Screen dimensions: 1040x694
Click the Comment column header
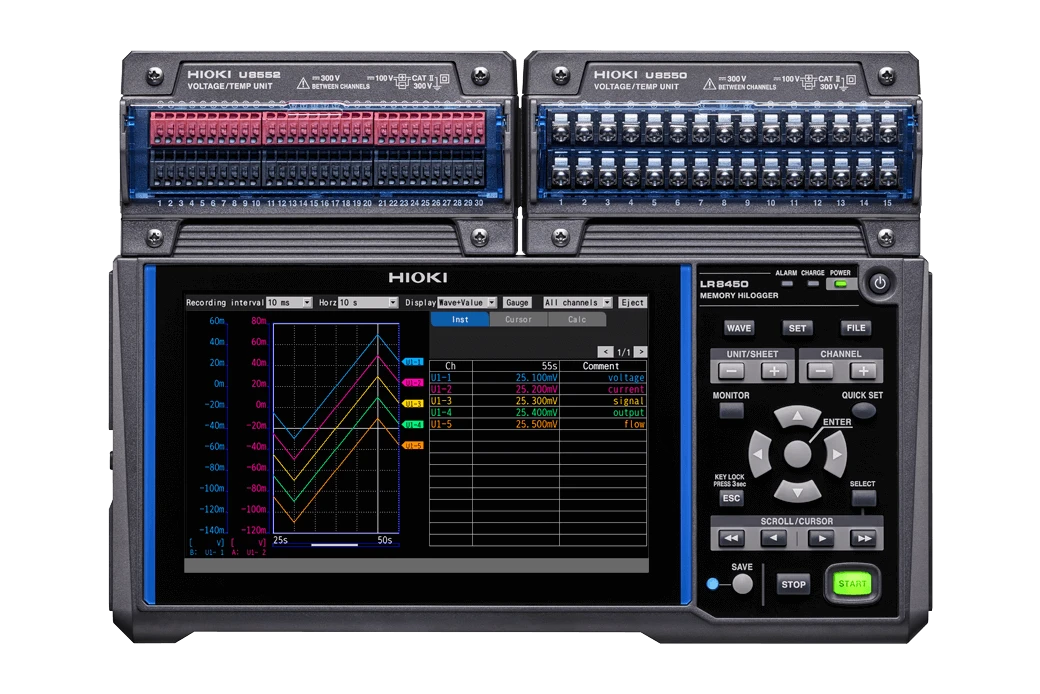pos(601,366)
